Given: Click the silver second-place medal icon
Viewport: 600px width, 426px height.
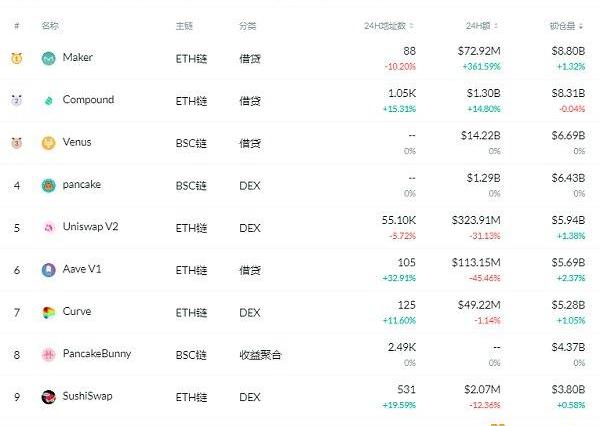Looking at the screenshot, I should pos(16,101).
